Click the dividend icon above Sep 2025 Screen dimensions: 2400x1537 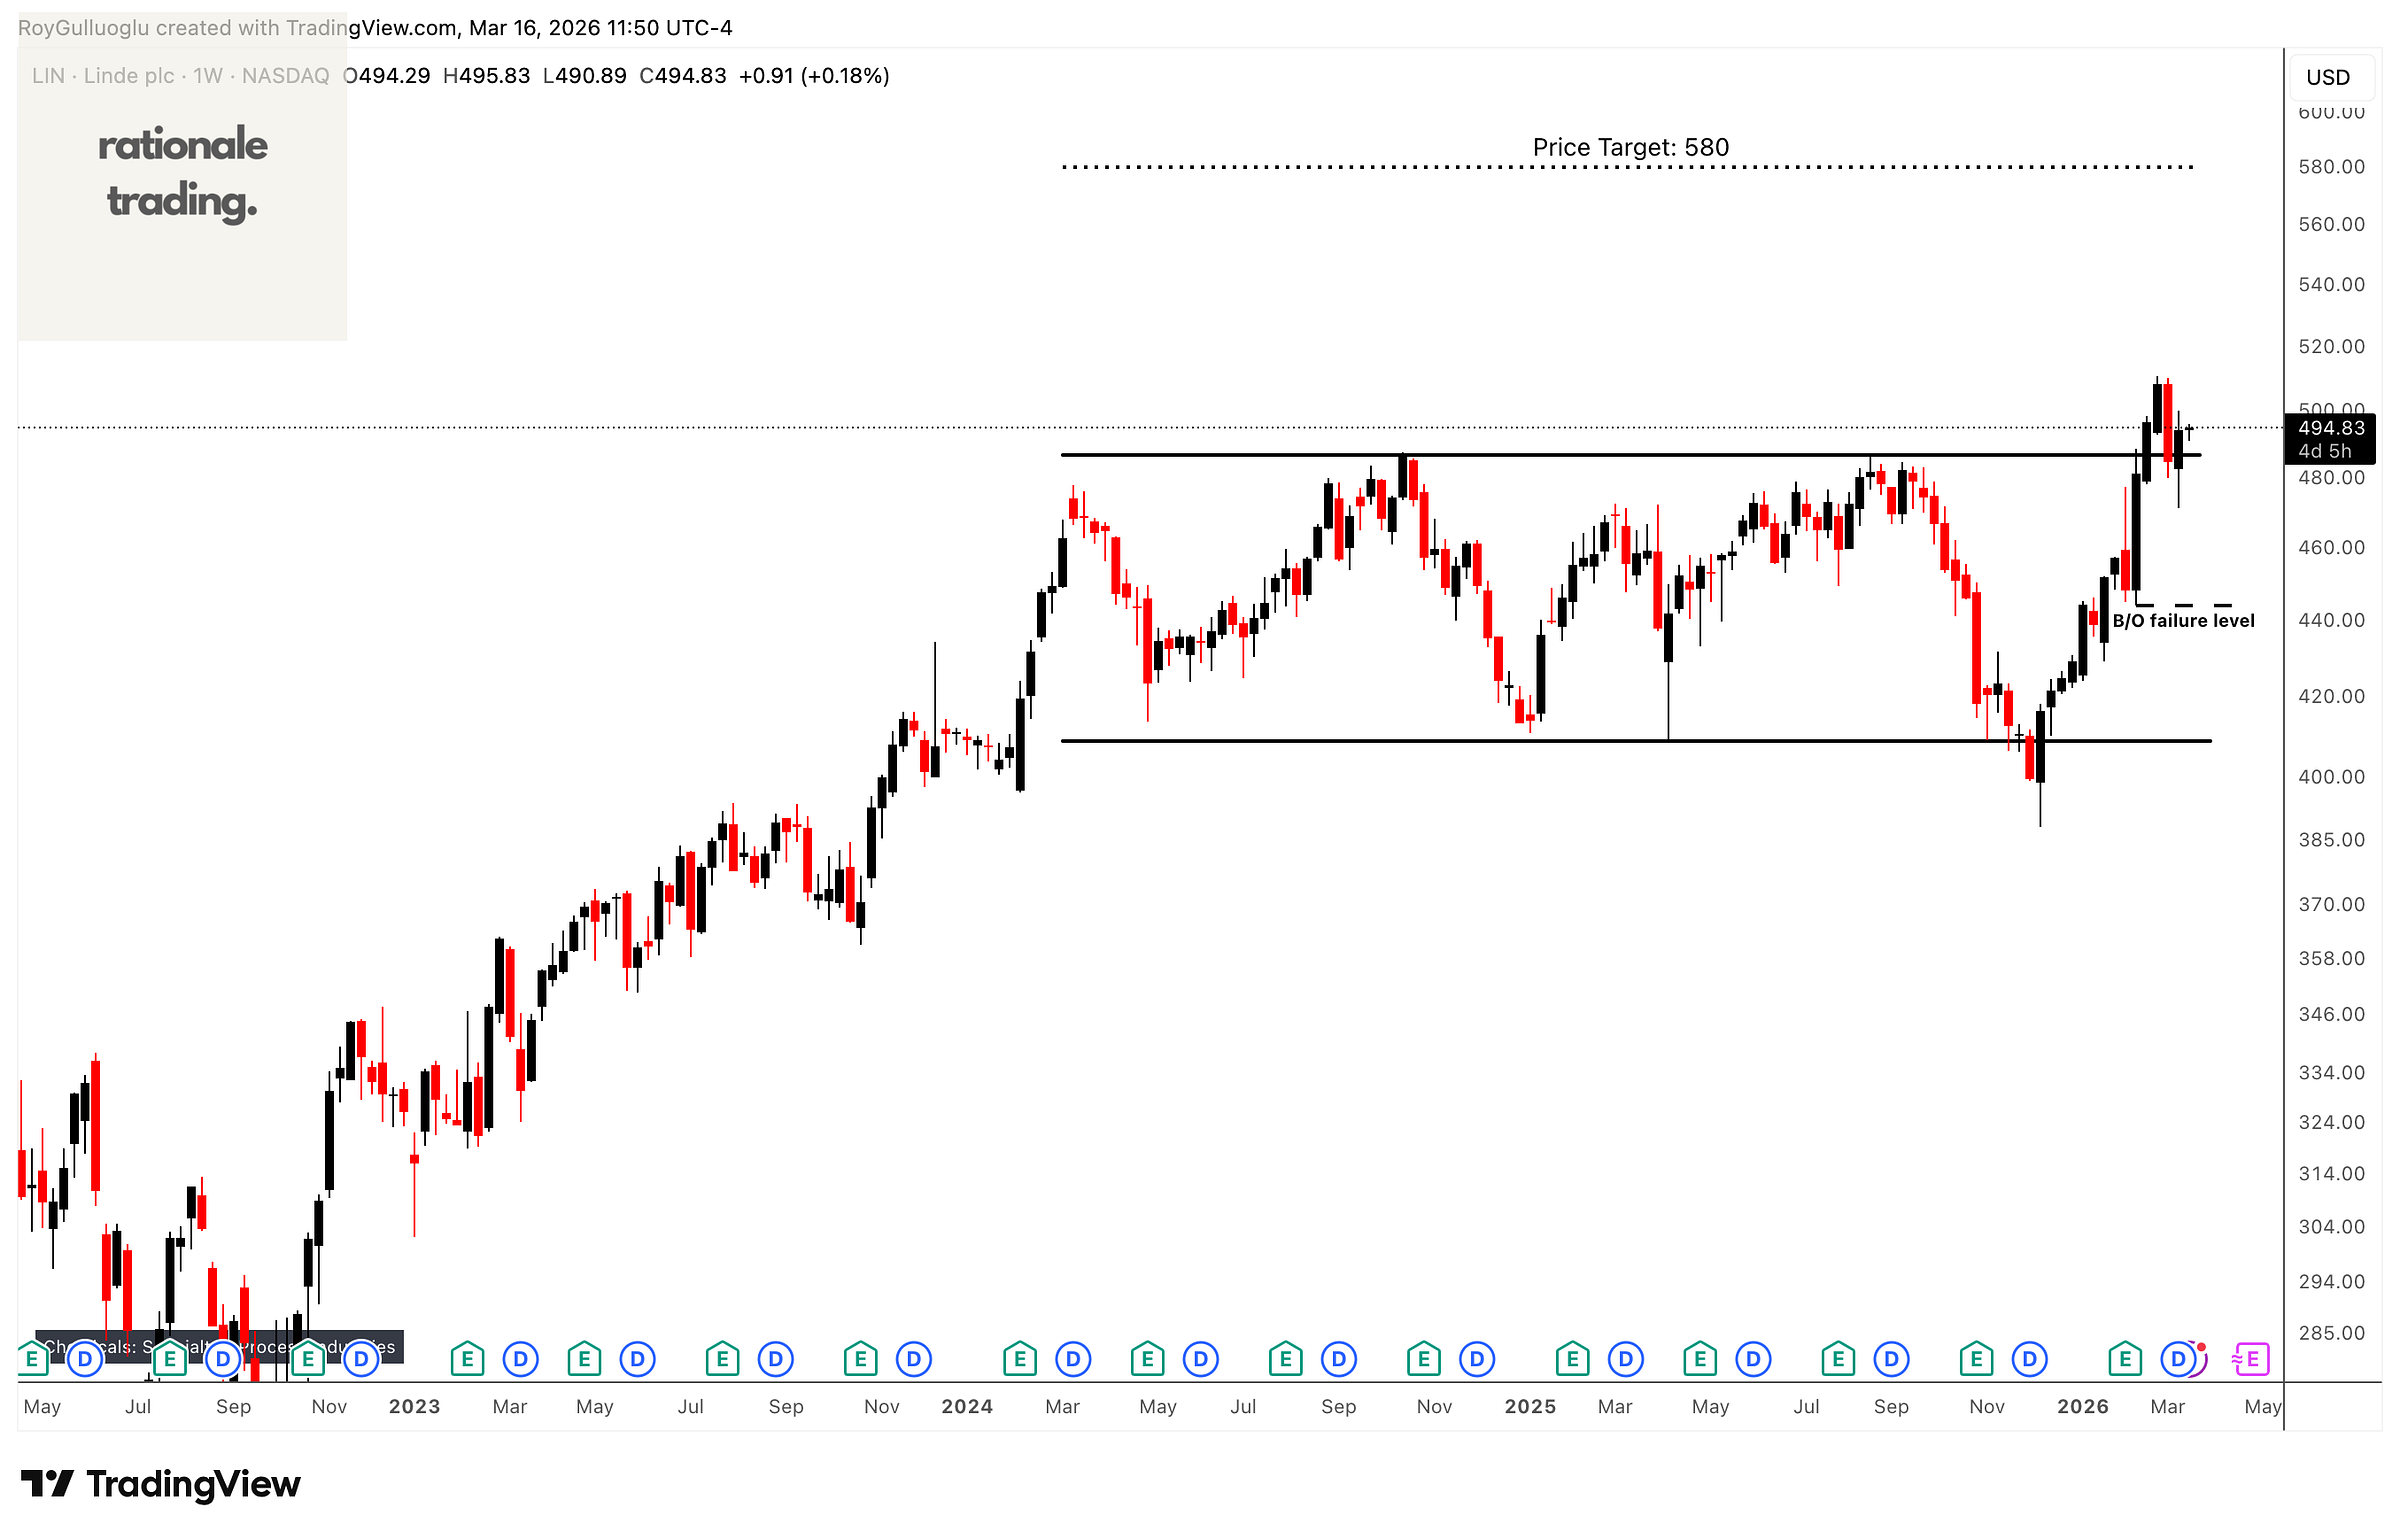(1891, 1359)
